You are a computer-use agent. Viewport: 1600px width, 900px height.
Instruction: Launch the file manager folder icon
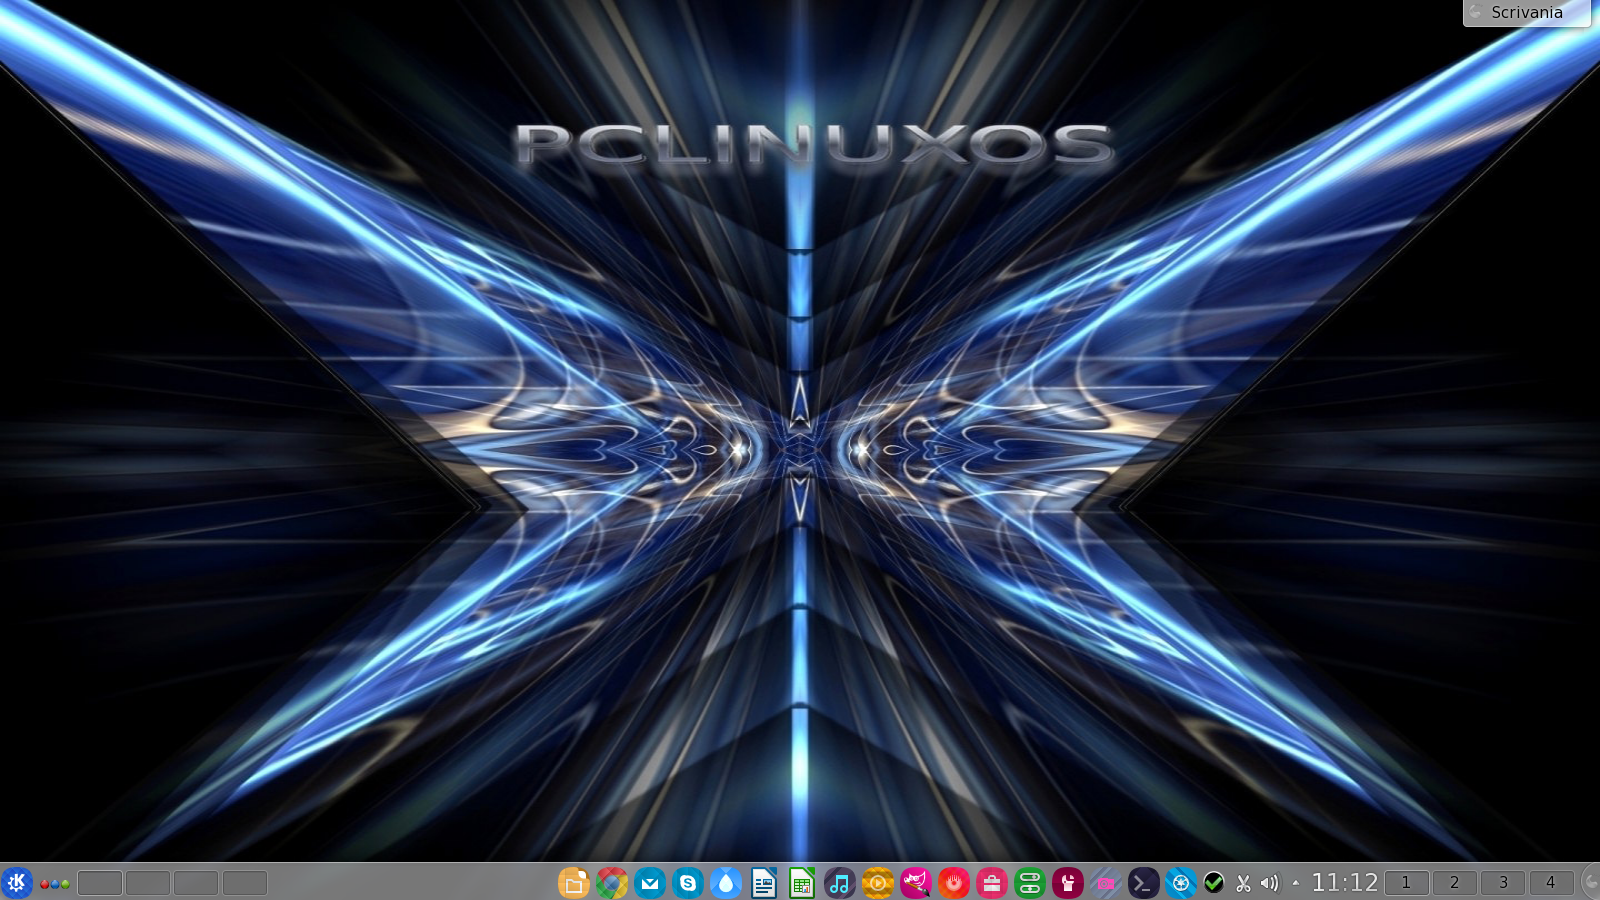tap(573, 883)
